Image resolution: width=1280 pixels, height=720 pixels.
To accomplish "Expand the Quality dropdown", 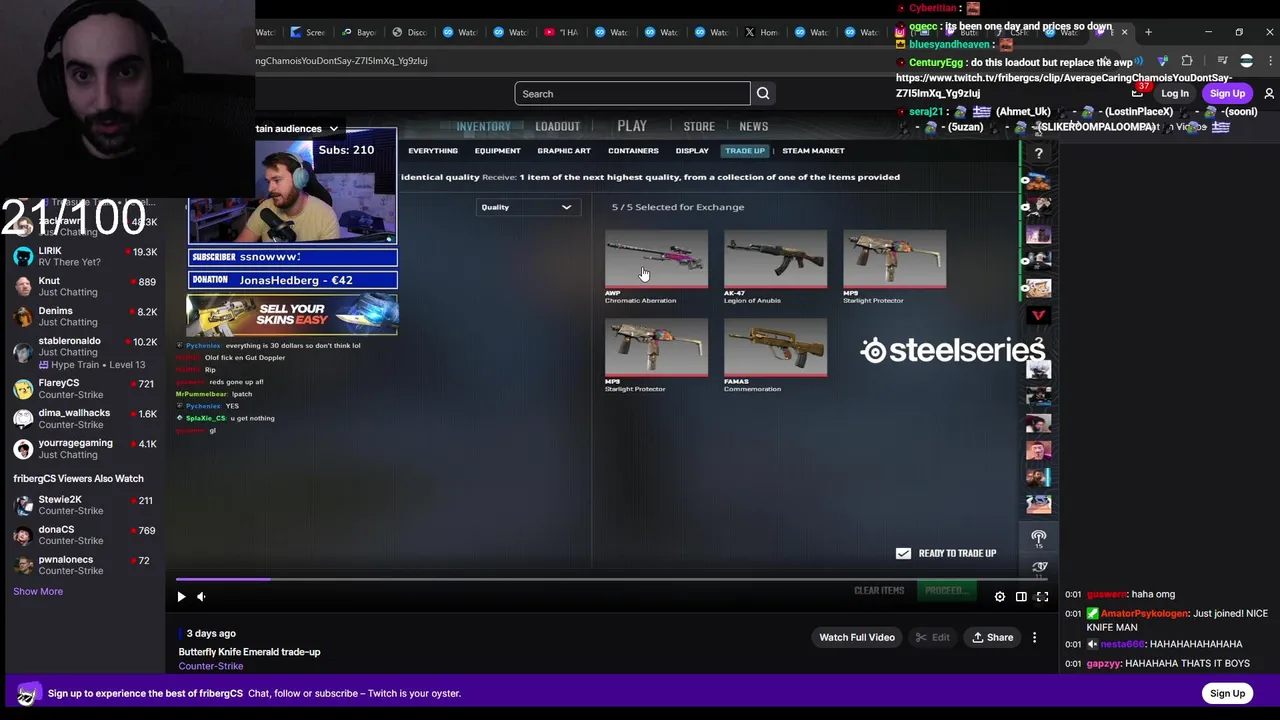I will (526, 207).
